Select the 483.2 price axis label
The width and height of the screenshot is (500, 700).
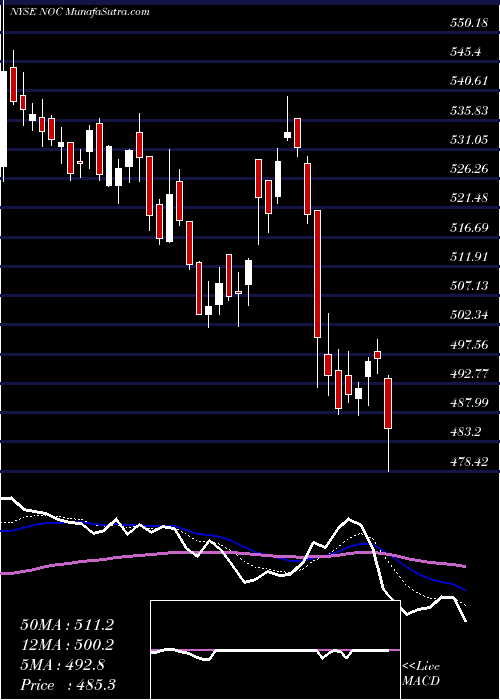[x=466, y=432]
